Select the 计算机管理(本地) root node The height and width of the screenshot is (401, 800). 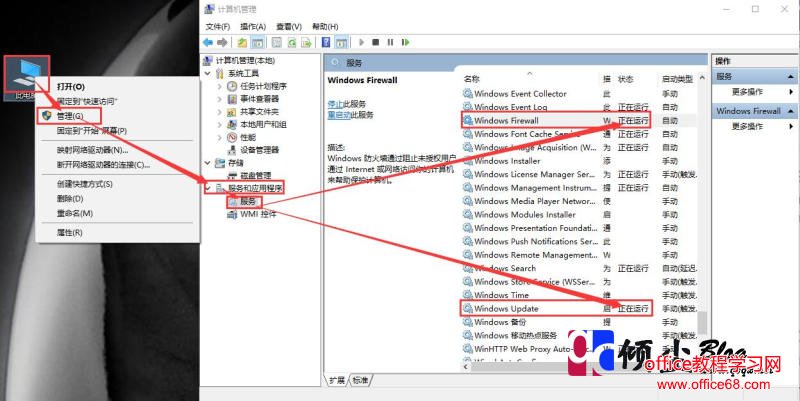[245, 61]
